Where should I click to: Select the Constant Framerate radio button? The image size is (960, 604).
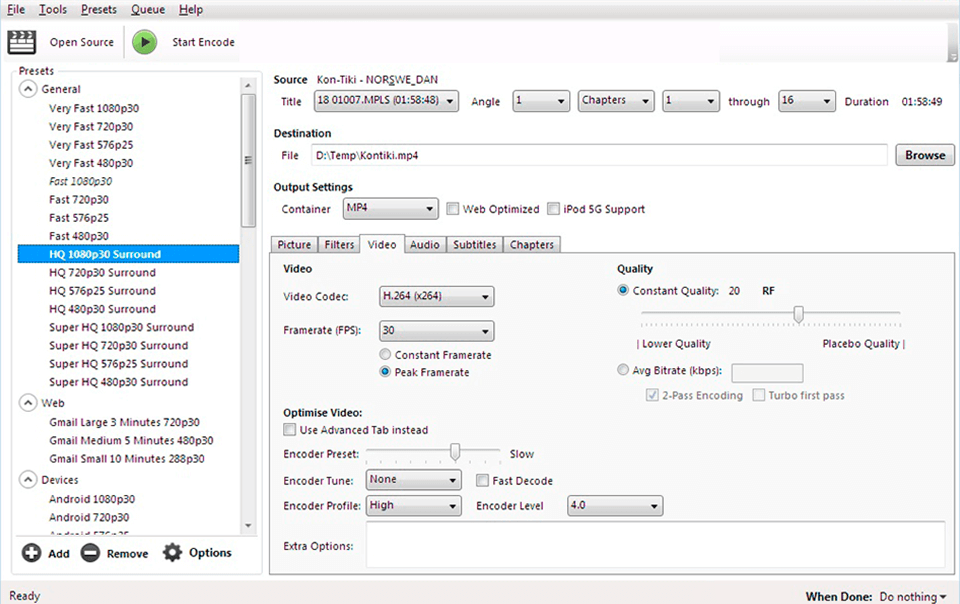(x=384, y=355)
